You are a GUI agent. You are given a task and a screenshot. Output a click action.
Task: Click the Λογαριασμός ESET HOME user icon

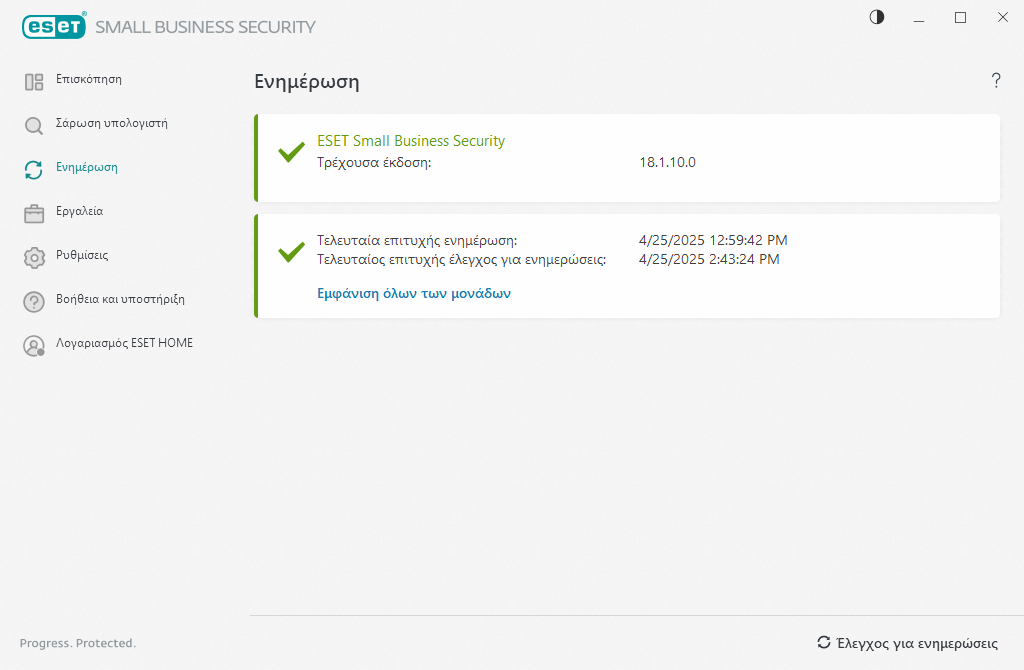[x=34, y=346]
